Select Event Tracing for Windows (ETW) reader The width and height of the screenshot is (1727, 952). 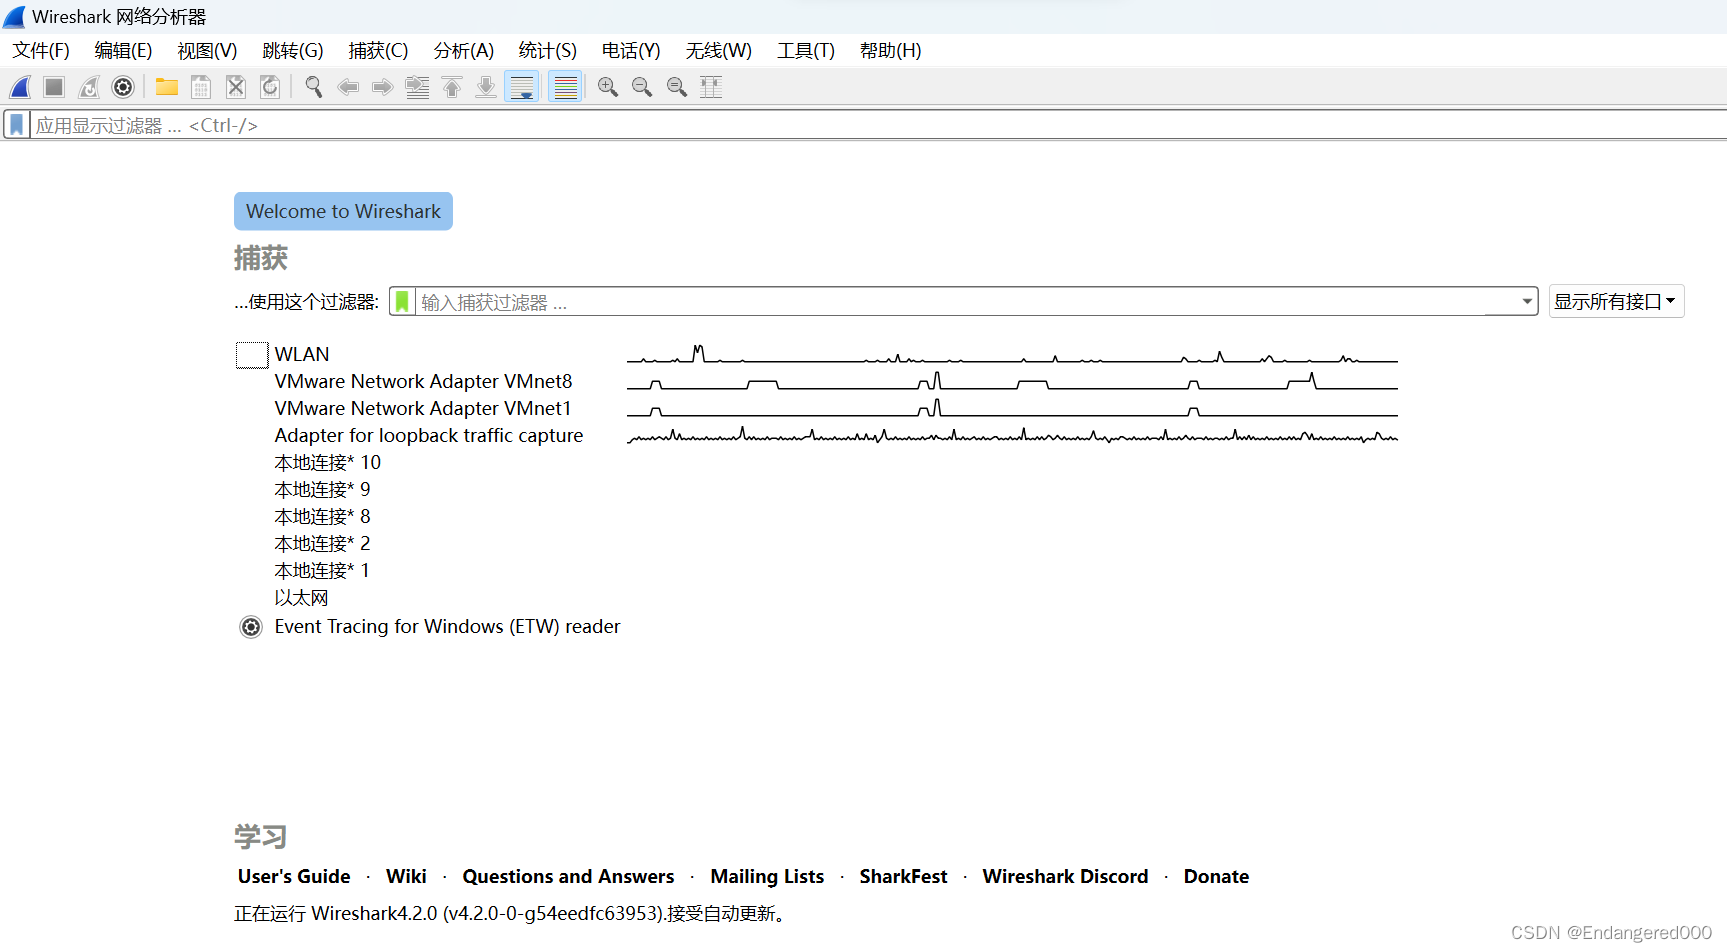pos(447,627)
